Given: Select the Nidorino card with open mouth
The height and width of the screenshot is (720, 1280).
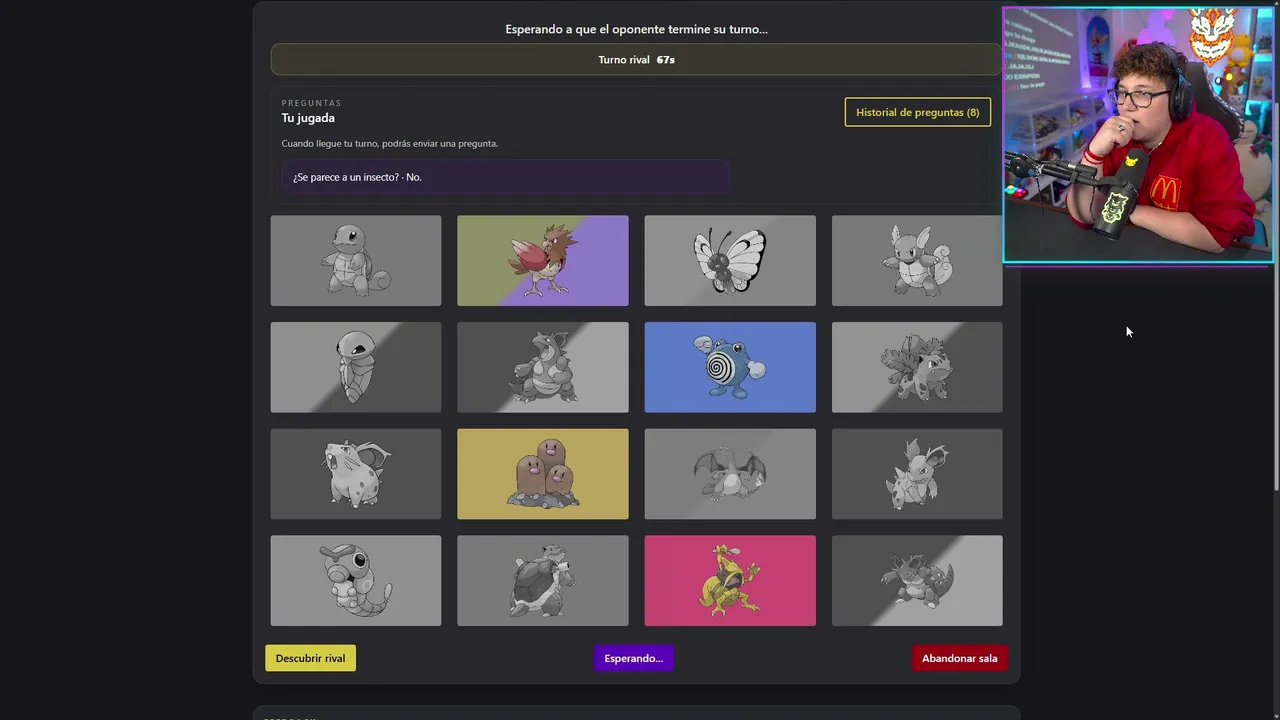Looking at the screenshot, I should pyautogui.click(x=355, y=474).
